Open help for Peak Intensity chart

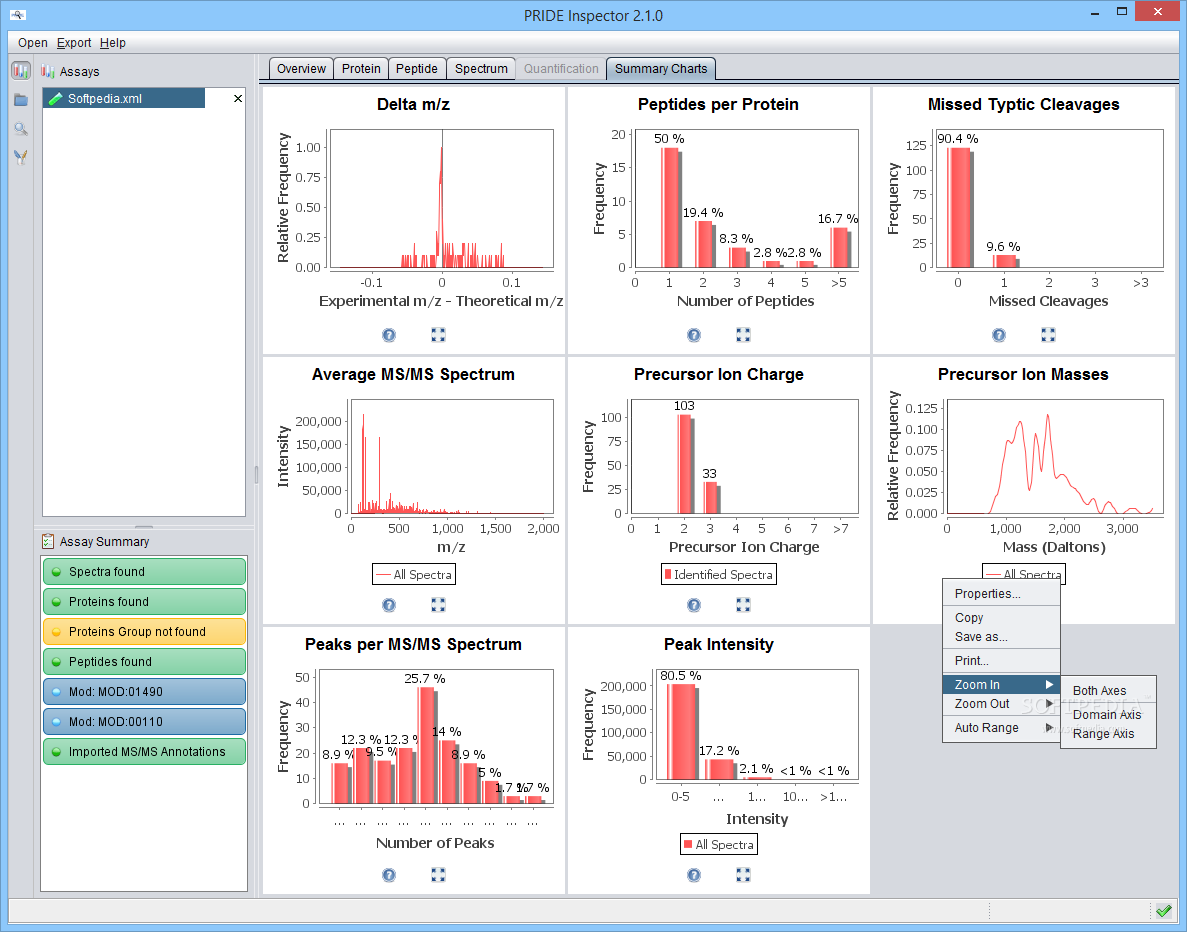coord(693,875)
